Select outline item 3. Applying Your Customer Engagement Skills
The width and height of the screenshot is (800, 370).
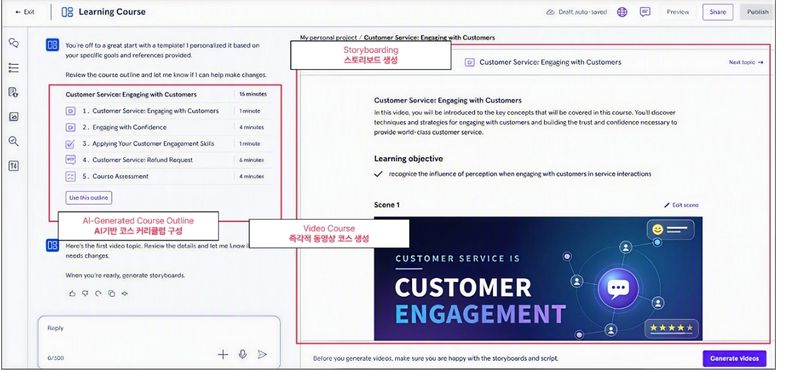pyautogui.click(x=168, y=143)
